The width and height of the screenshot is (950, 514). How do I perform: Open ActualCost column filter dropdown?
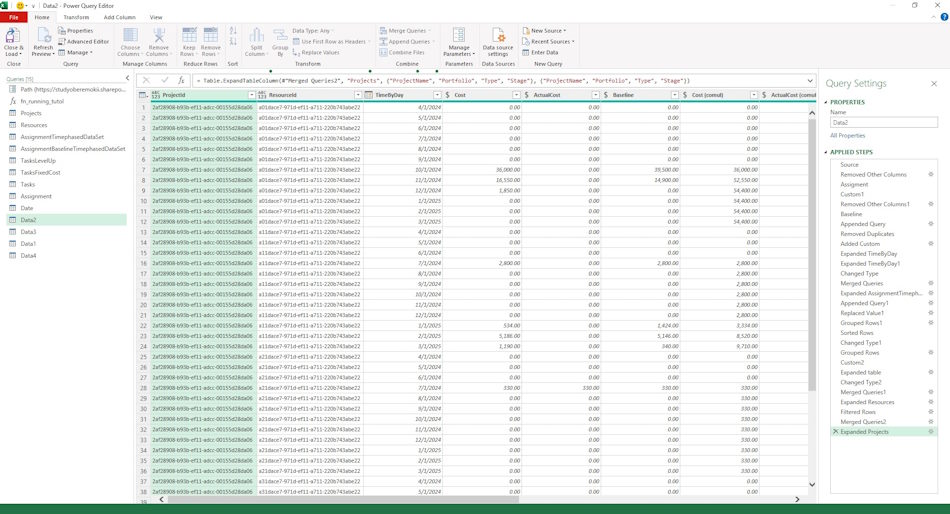[x=596, y=95]
